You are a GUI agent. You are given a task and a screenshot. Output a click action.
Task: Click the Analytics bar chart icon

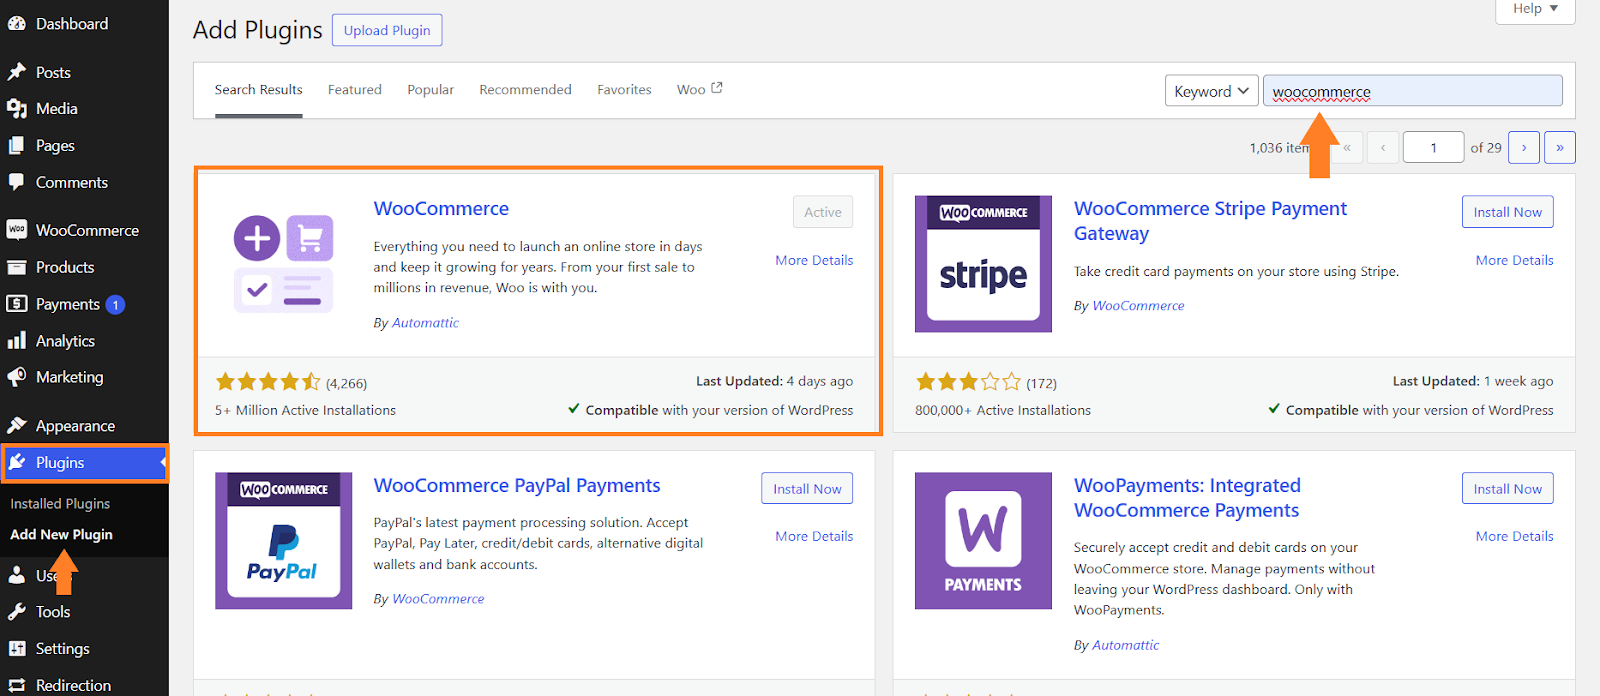click(x=16, y=341)
